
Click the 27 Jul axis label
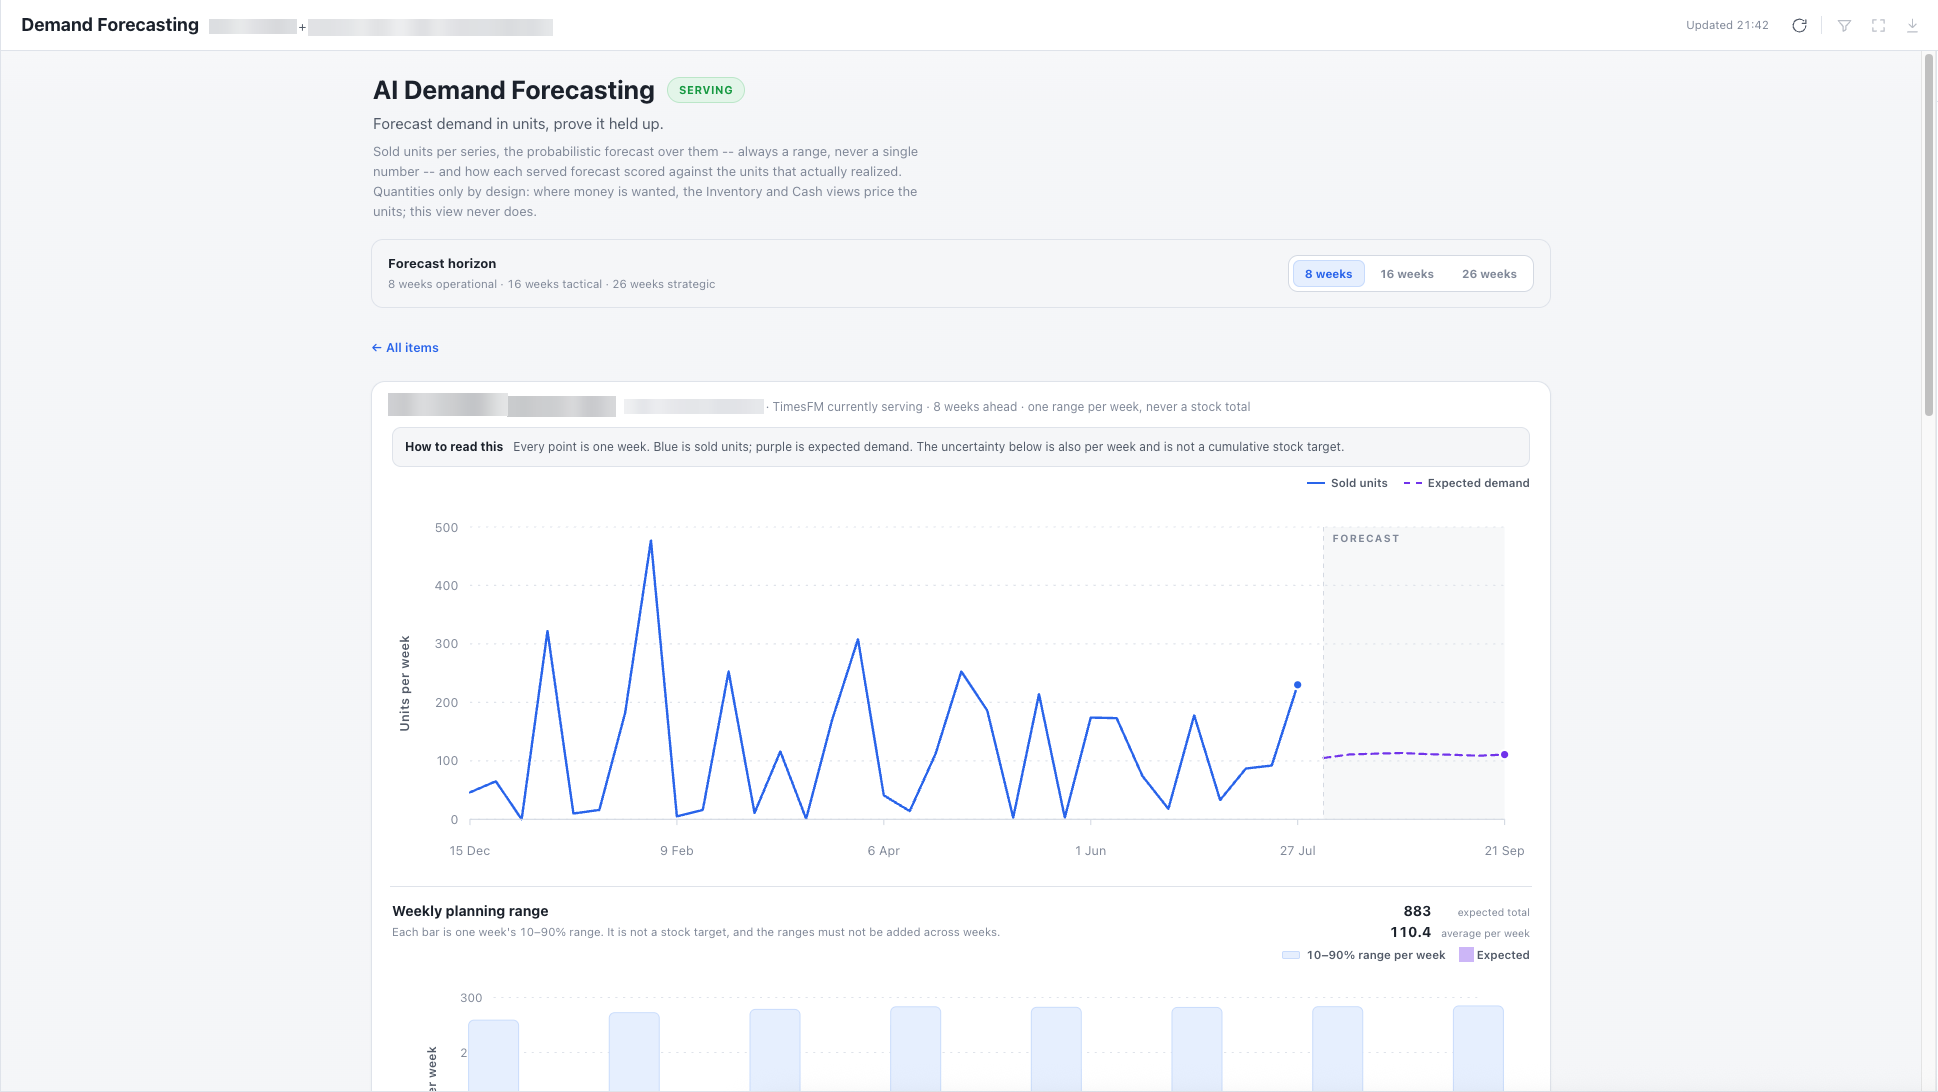[1297, 851]
